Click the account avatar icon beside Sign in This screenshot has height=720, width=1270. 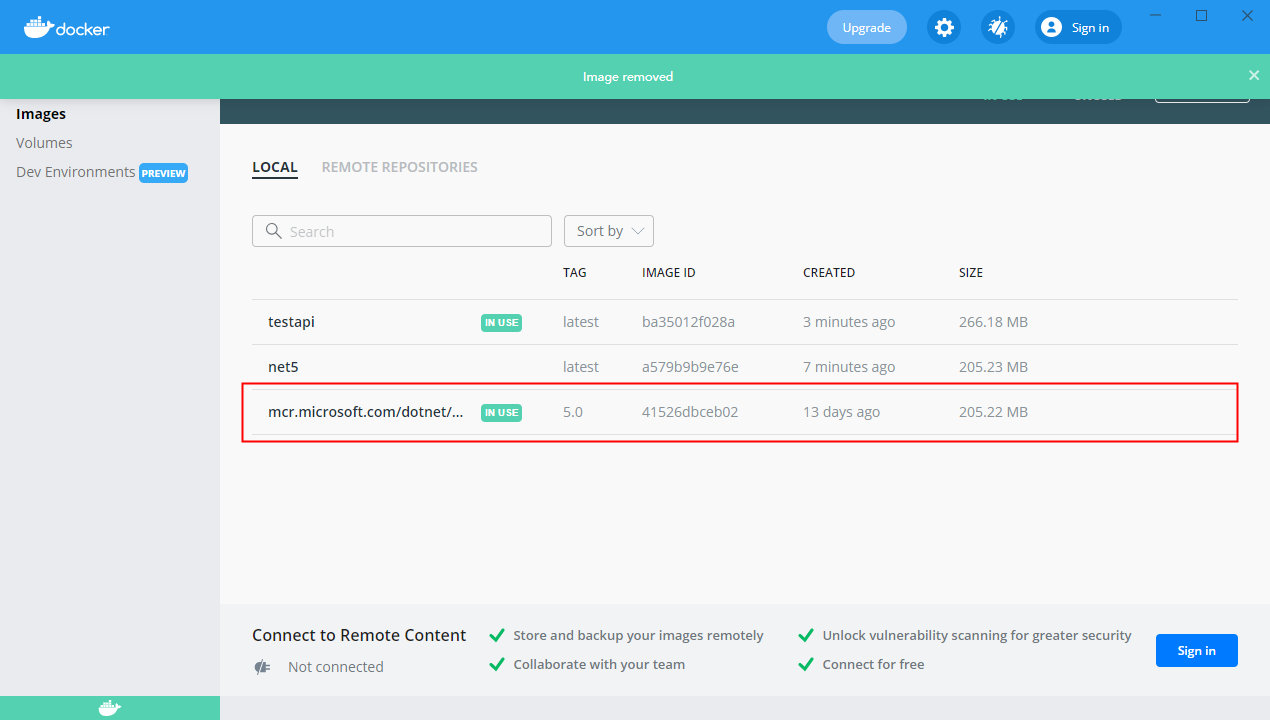[1051, 27]
